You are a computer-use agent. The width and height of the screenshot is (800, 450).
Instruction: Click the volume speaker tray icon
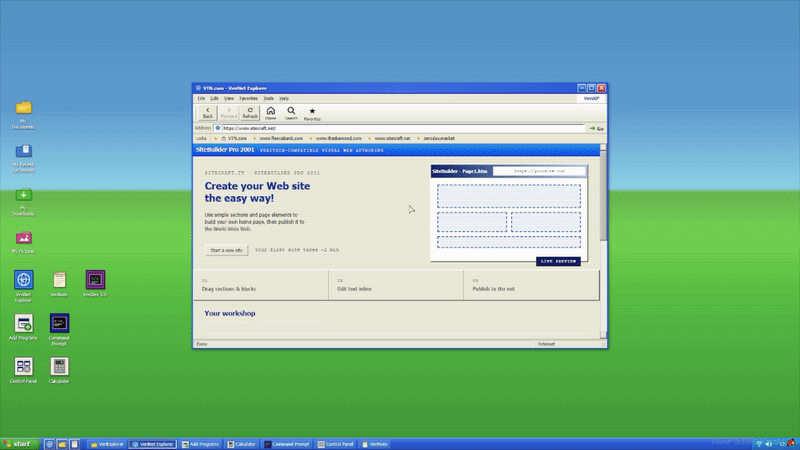pos(769,444)
